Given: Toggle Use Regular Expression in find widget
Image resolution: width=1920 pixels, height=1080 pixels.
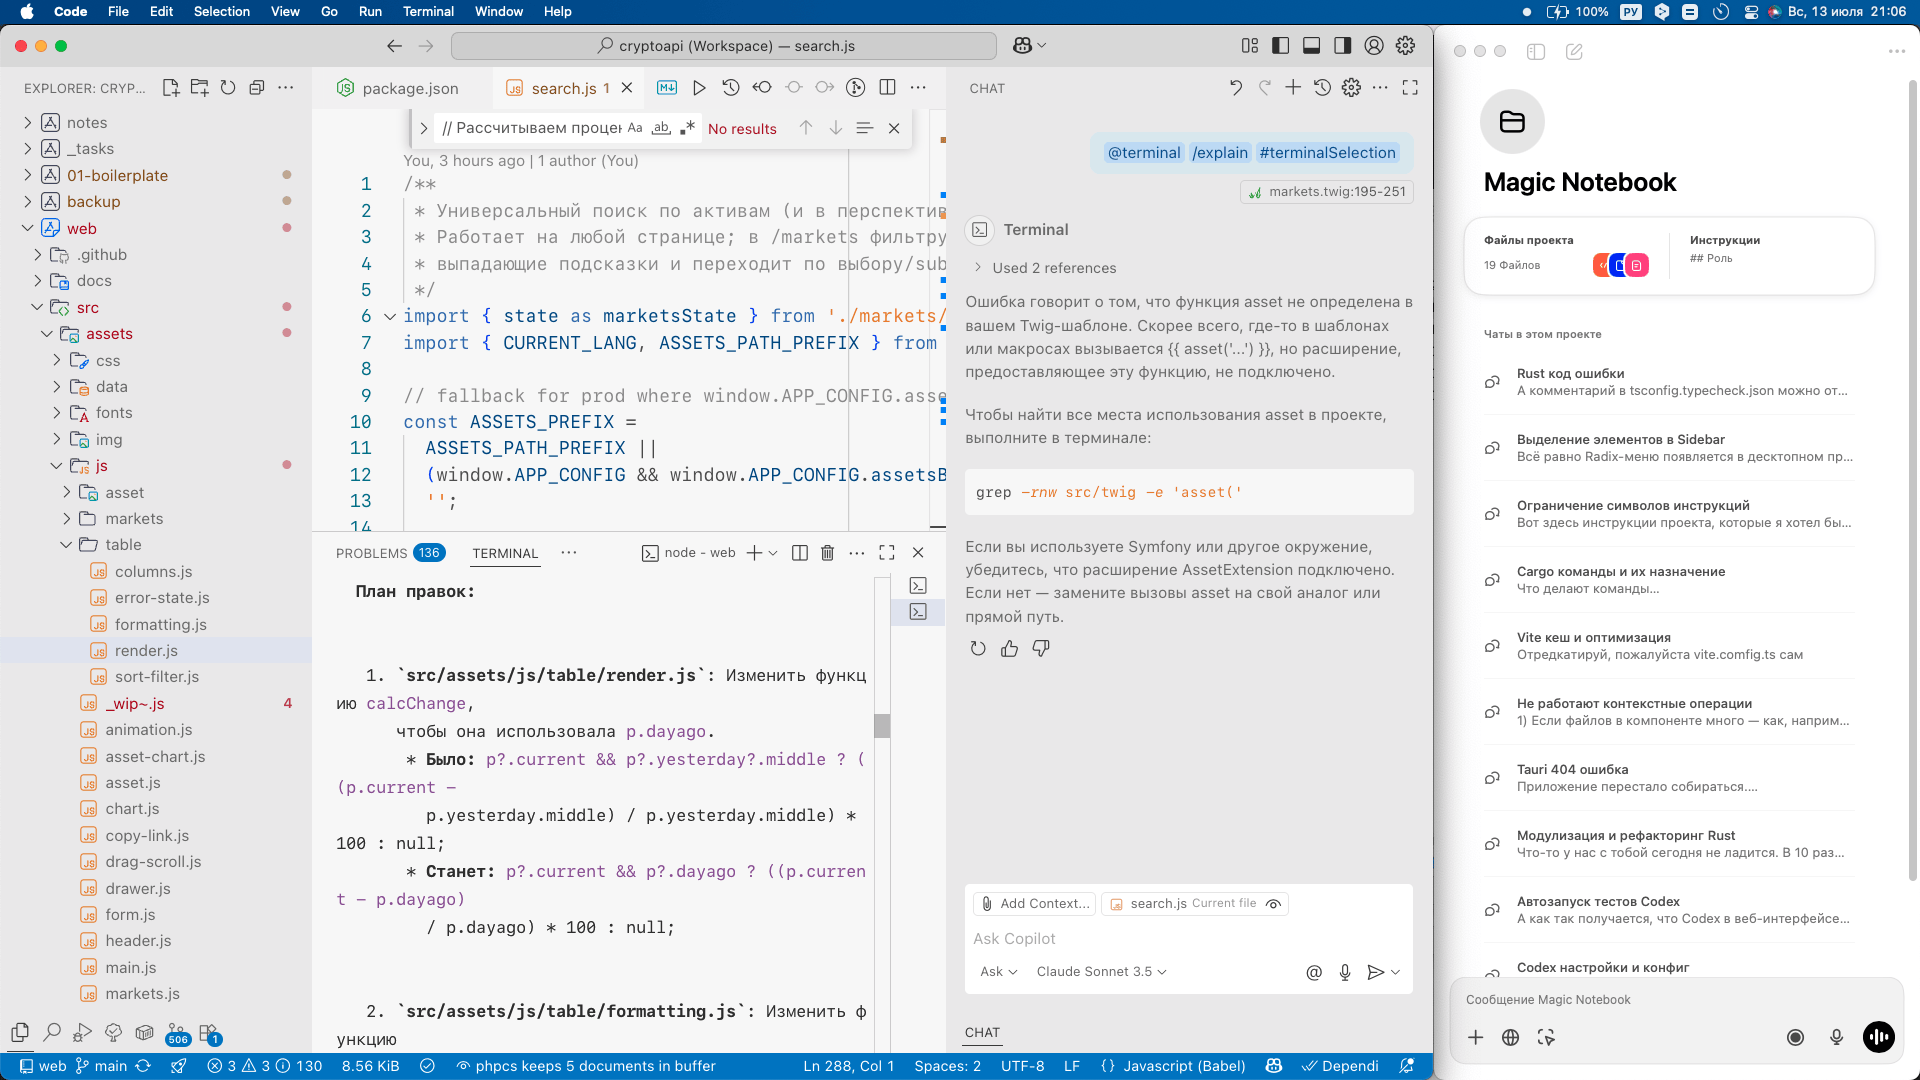Looking at the screenshot, I should coord(687,128).
